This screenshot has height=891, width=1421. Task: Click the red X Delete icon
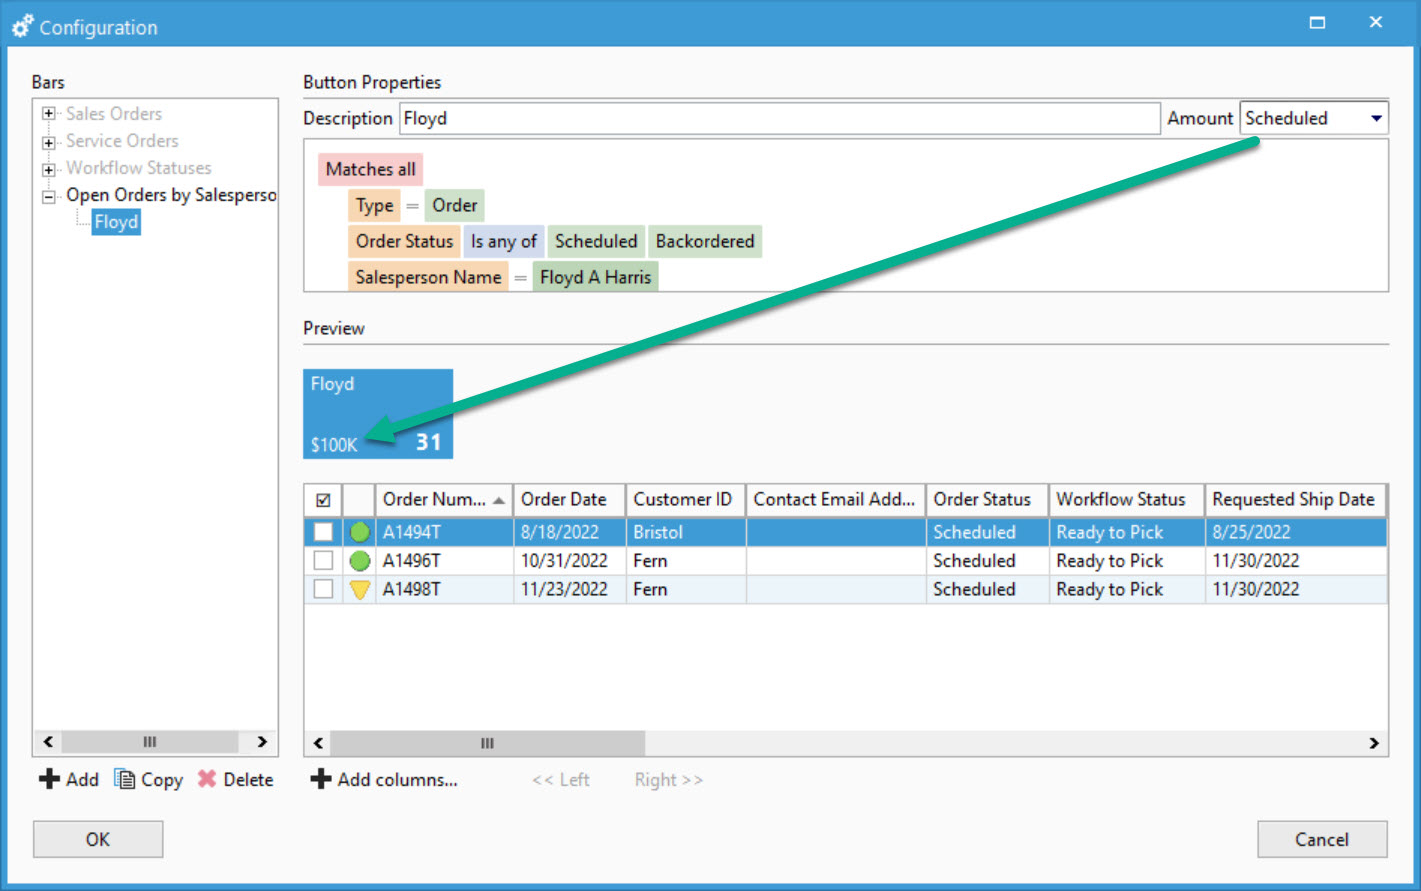[207, 779]
